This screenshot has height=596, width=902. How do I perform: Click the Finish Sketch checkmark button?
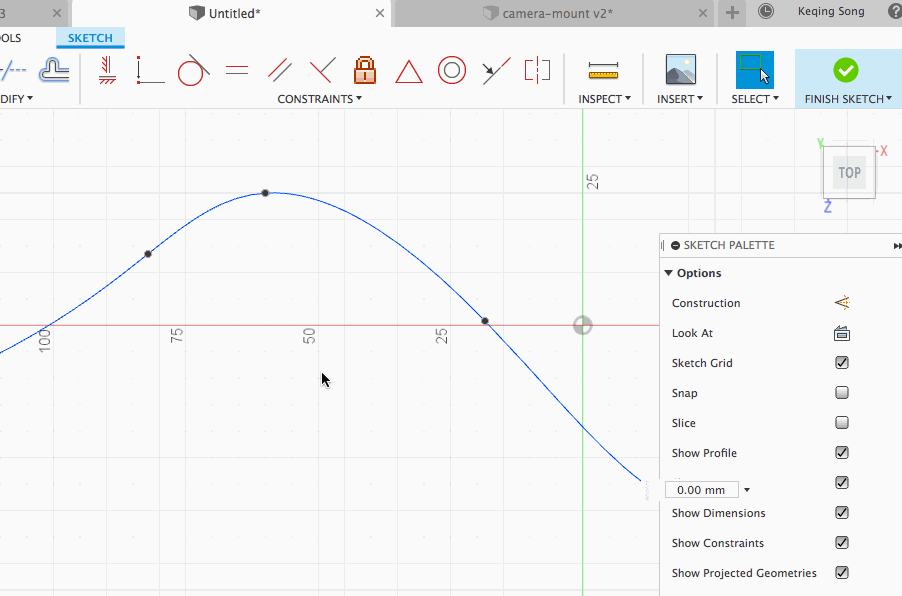click(x=846, y=70)
